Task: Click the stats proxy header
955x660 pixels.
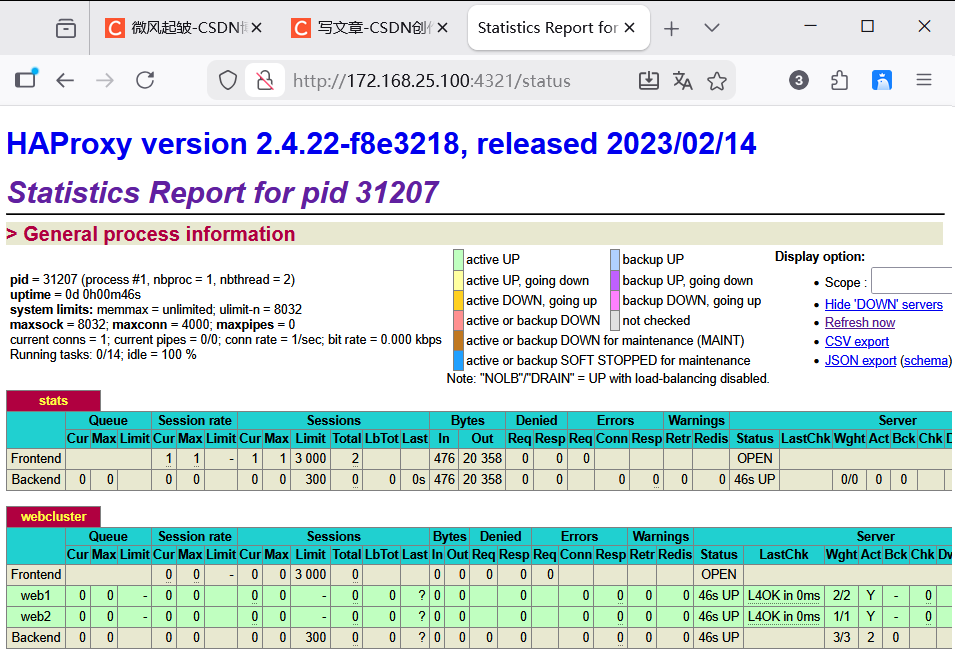Action: [53, 401]
